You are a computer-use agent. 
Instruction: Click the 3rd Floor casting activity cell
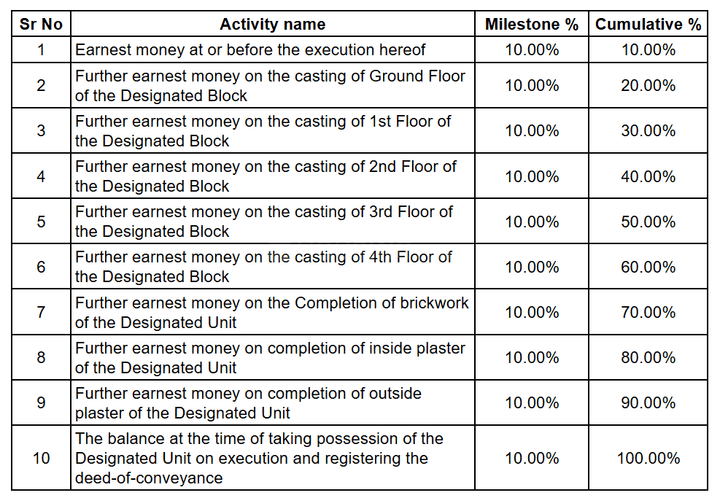click(x=264, y=221)
